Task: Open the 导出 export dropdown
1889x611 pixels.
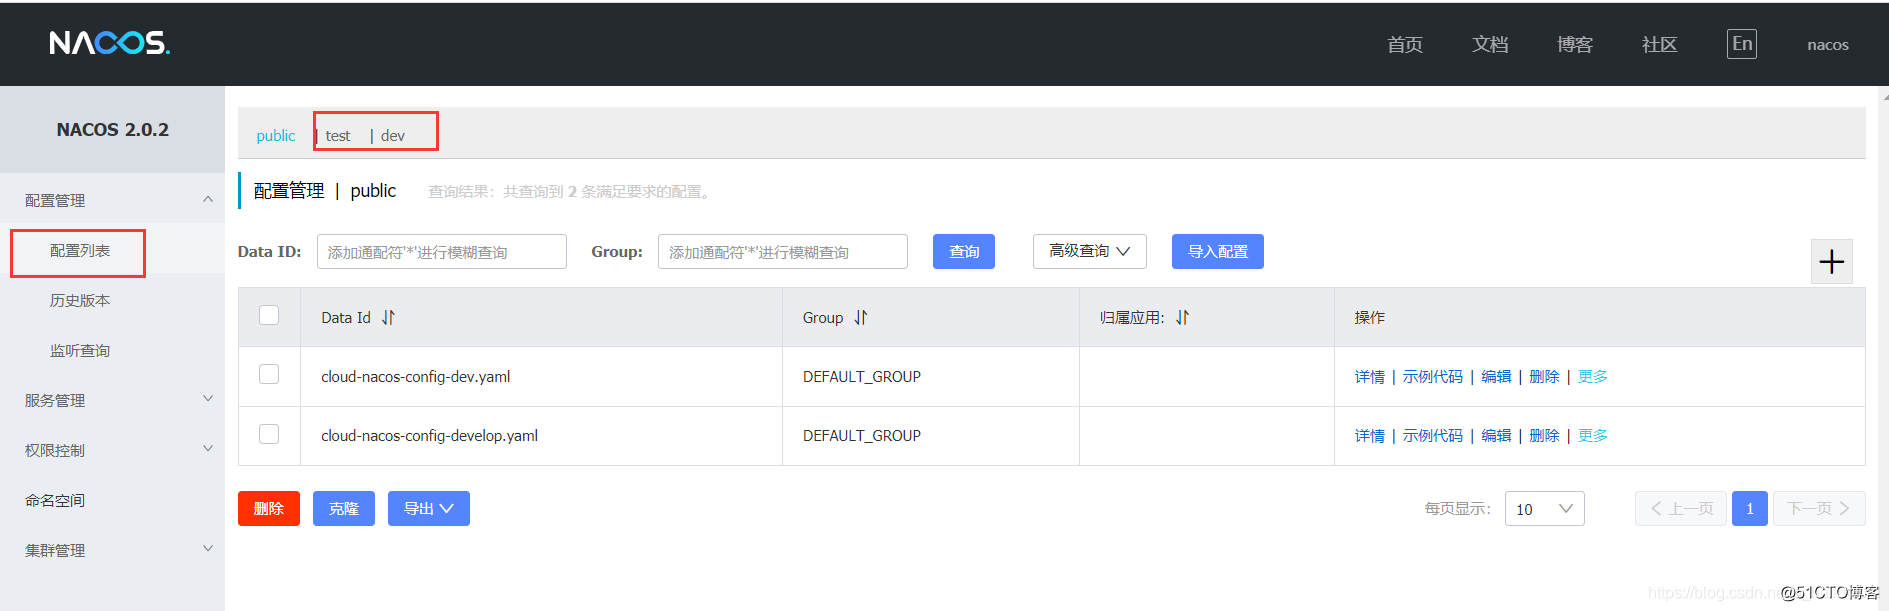Action: tap(428, 509)
